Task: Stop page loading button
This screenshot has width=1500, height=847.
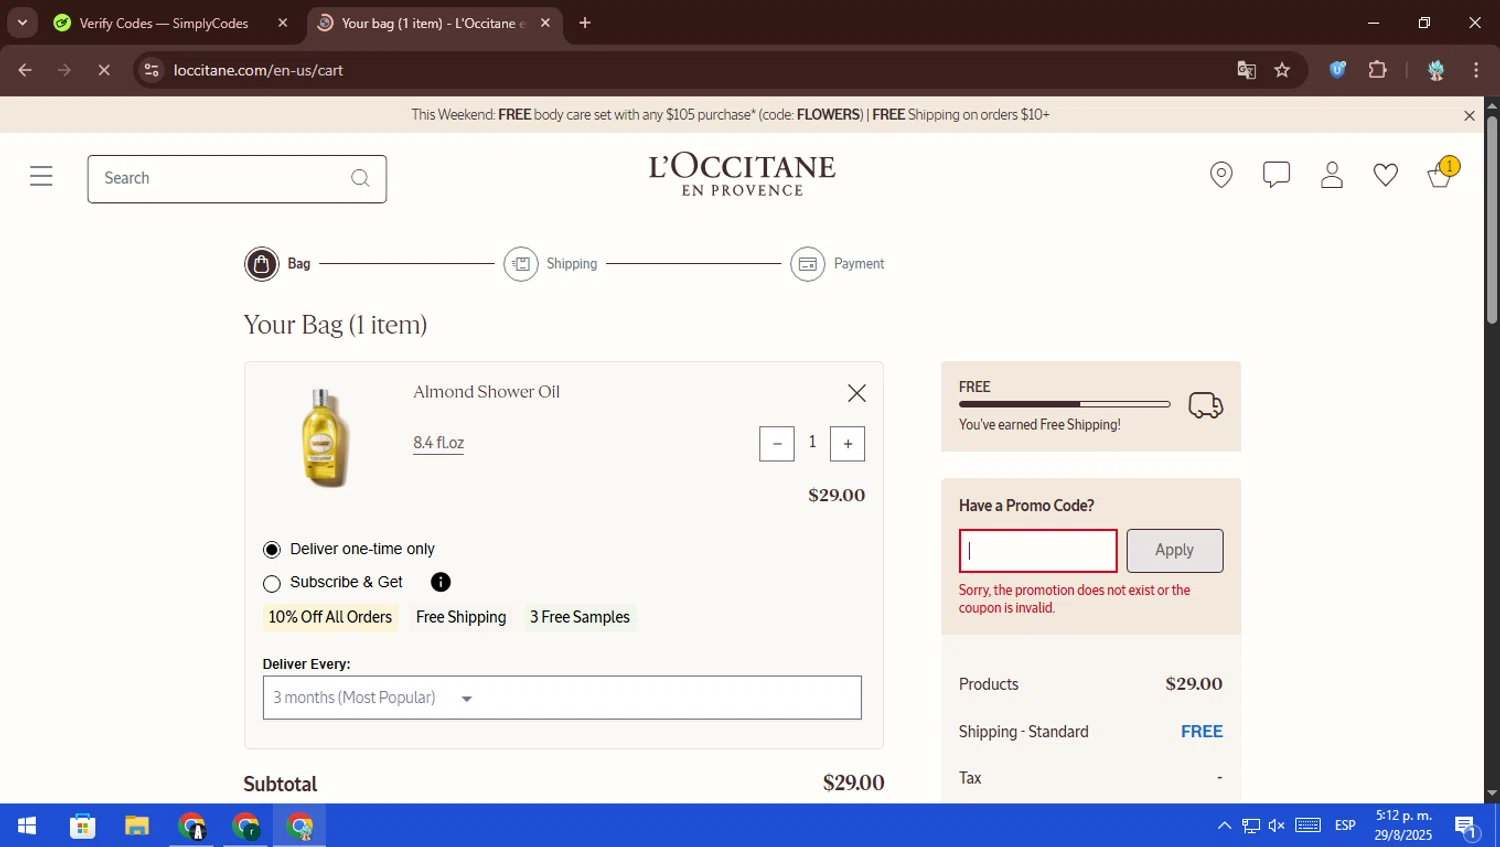Action: (104, 70)
